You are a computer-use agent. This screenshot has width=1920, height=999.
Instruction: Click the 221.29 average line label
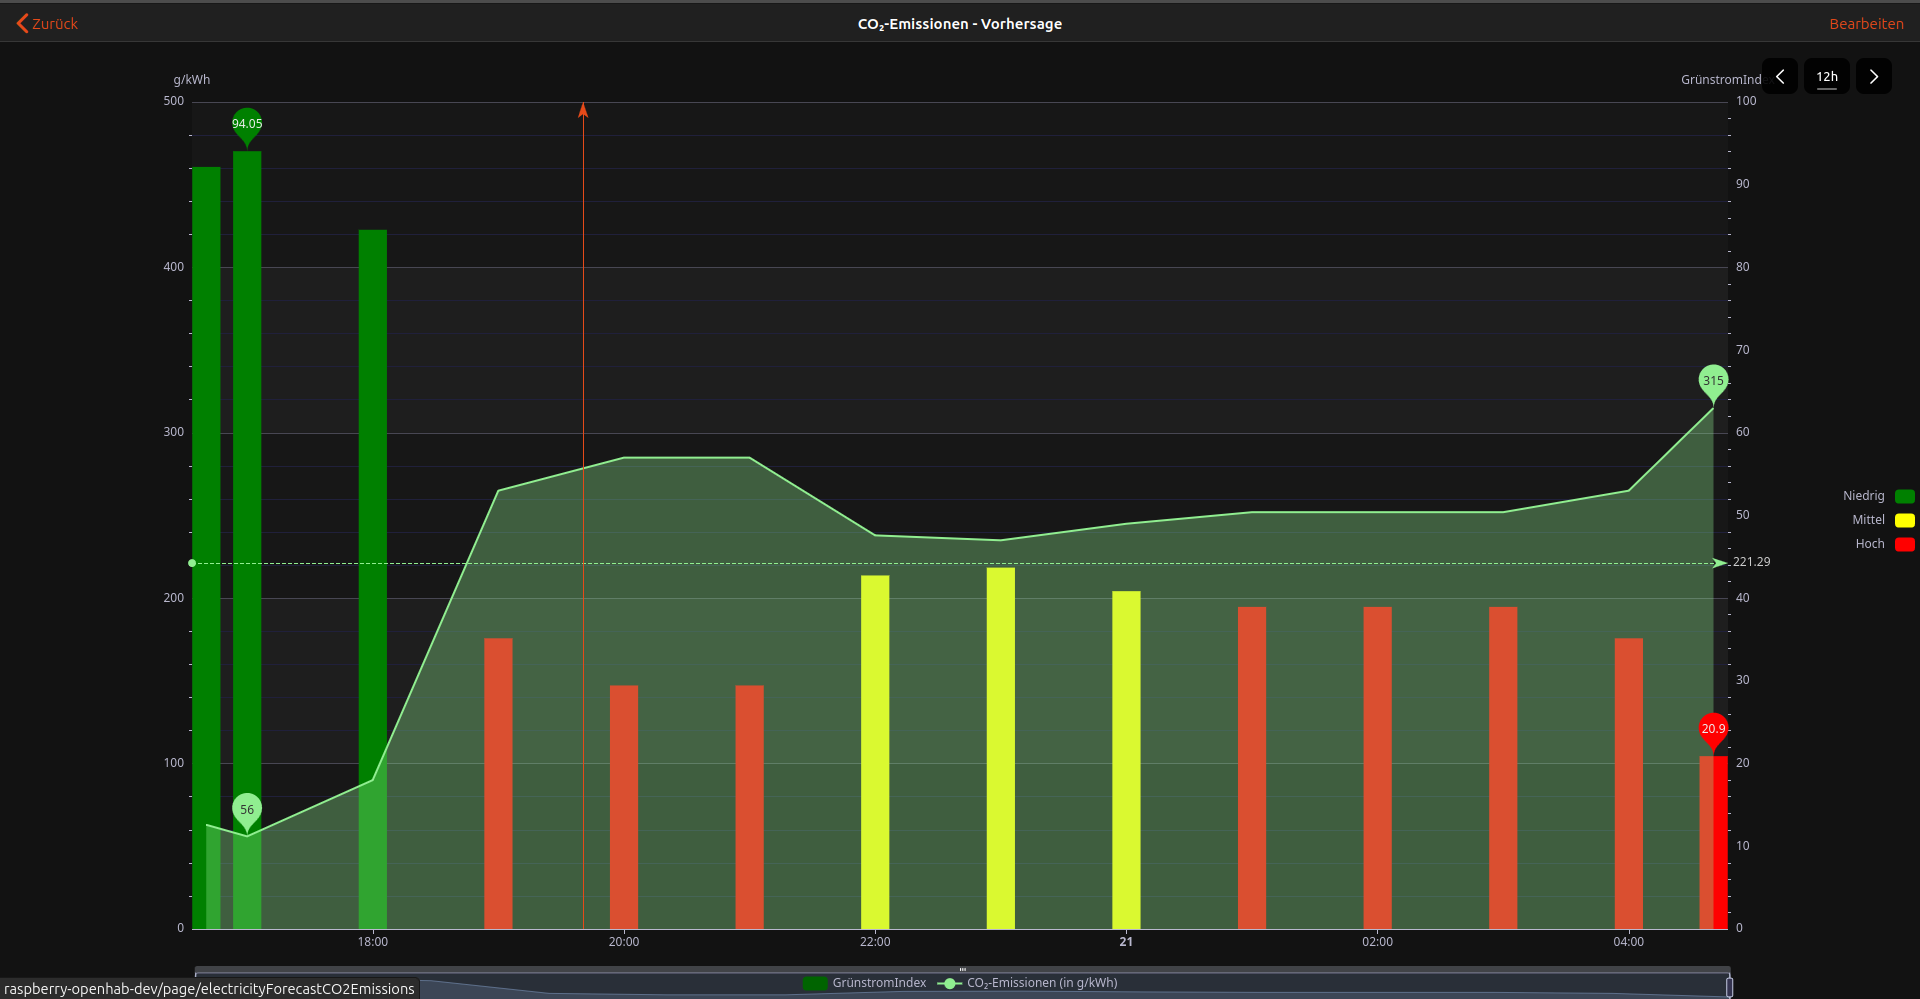point(1750,562)
